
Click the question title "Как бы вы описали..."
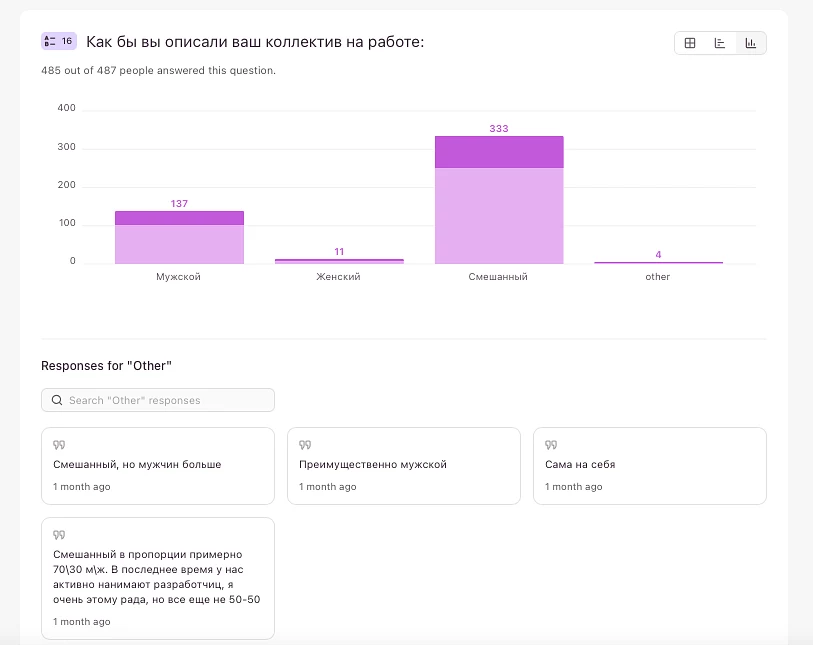255,42
